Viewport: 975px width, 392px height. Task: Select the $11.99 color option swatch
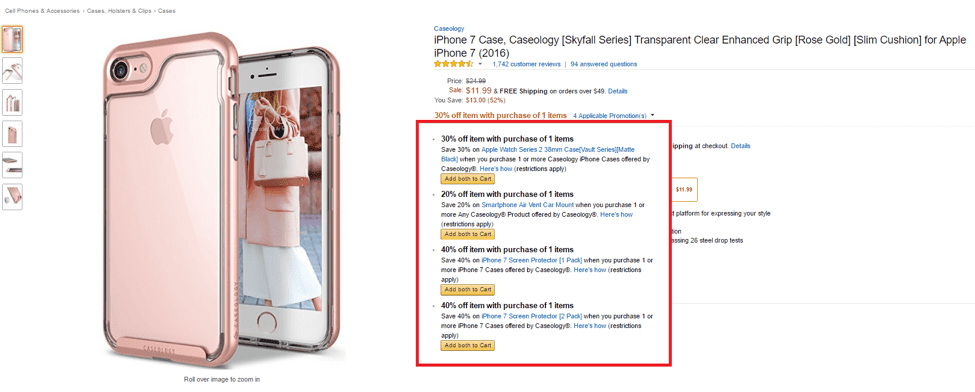click(x=684, y=190)
